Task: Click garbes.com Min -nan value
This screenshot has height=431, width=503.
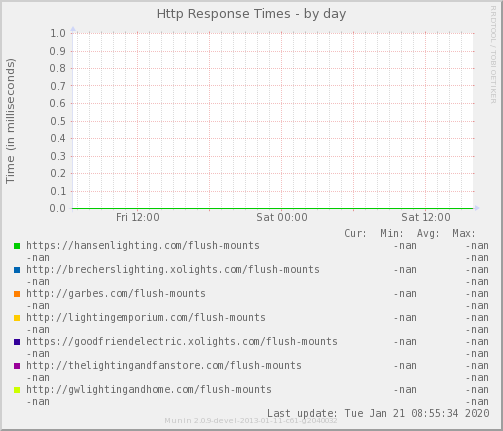Action: point(405,294)
